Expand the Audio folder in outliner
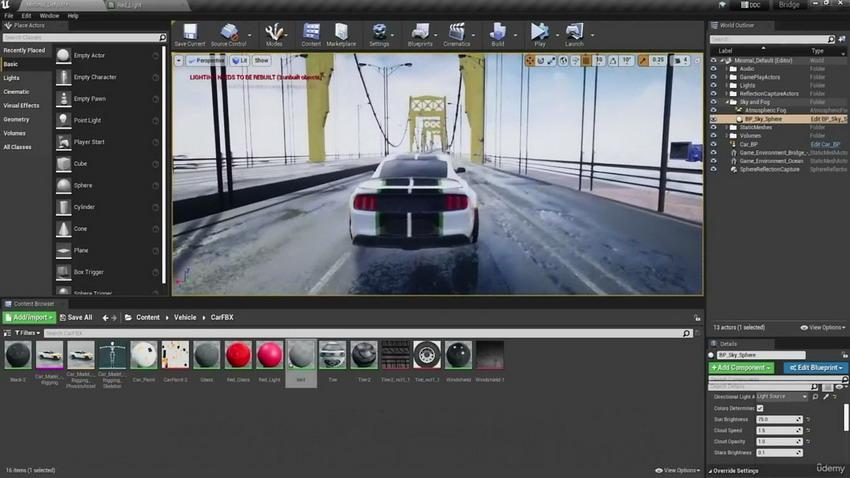 click(726, 69)
